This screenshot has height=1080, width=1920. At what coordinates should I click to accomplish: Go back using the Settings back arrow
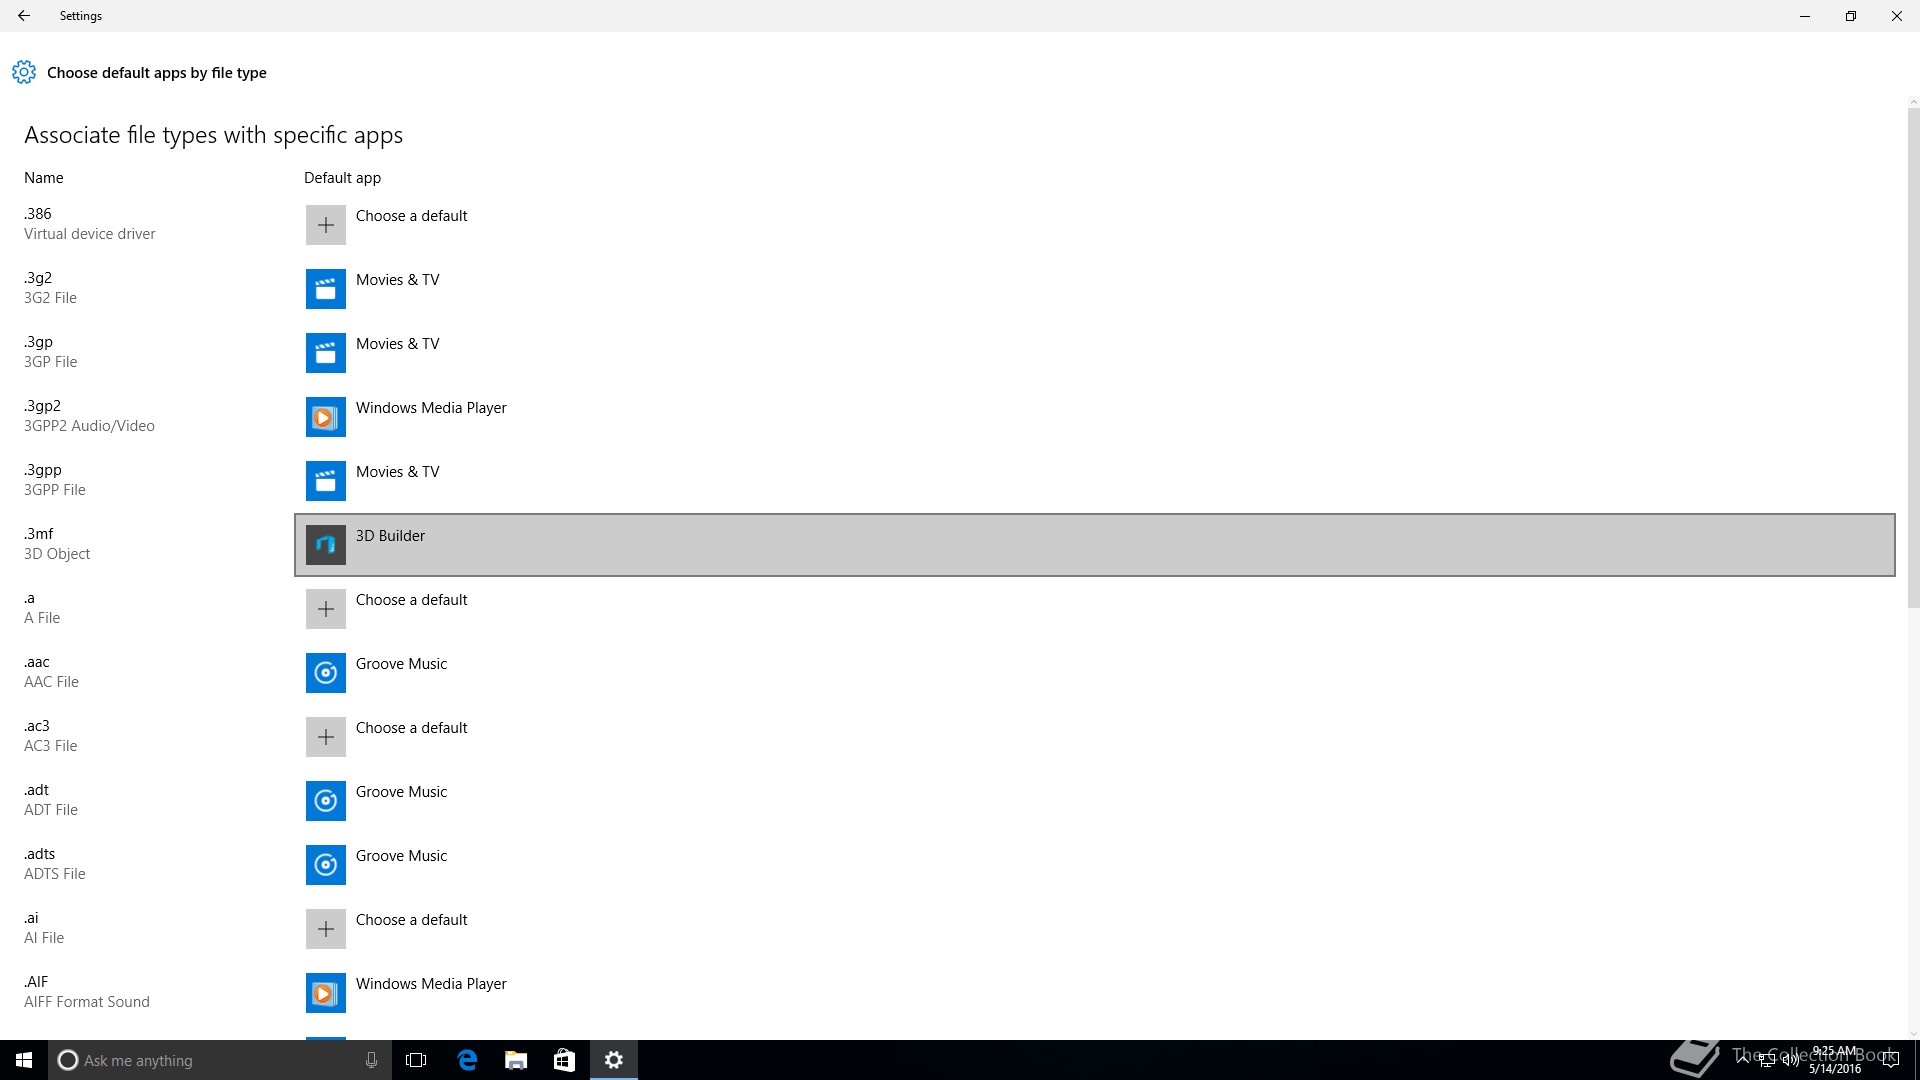tap(24, 16)
